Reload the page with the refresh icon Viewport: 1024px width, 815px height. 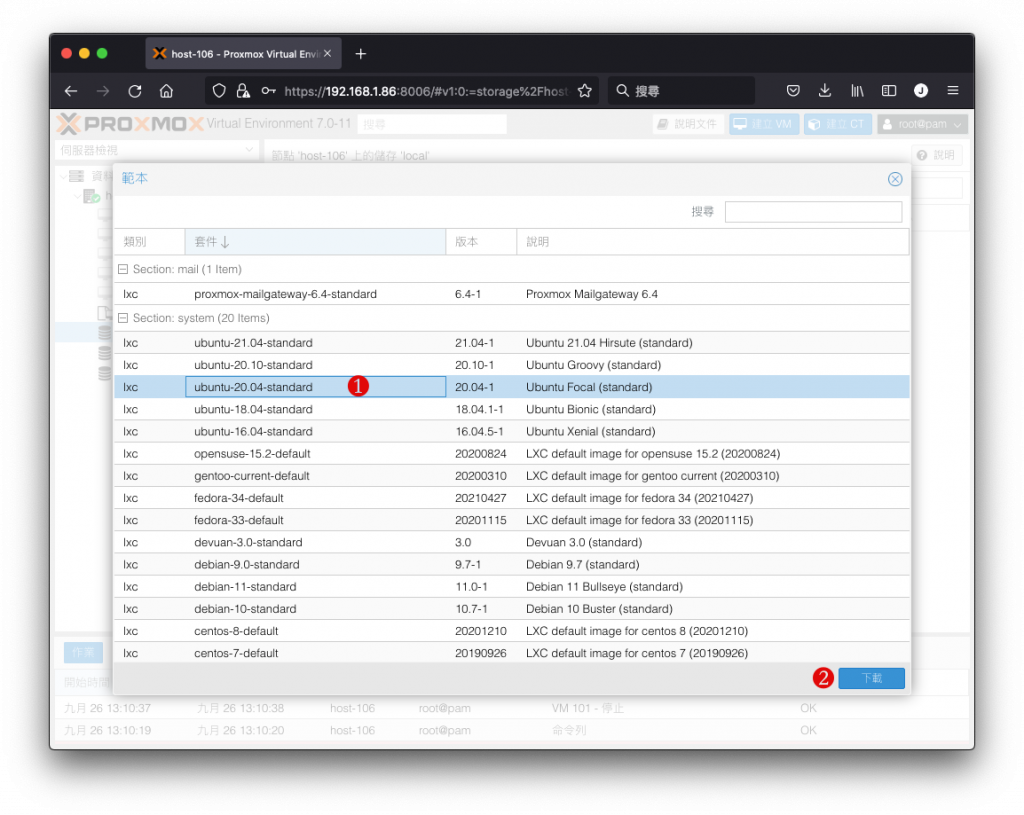point(135,91)
